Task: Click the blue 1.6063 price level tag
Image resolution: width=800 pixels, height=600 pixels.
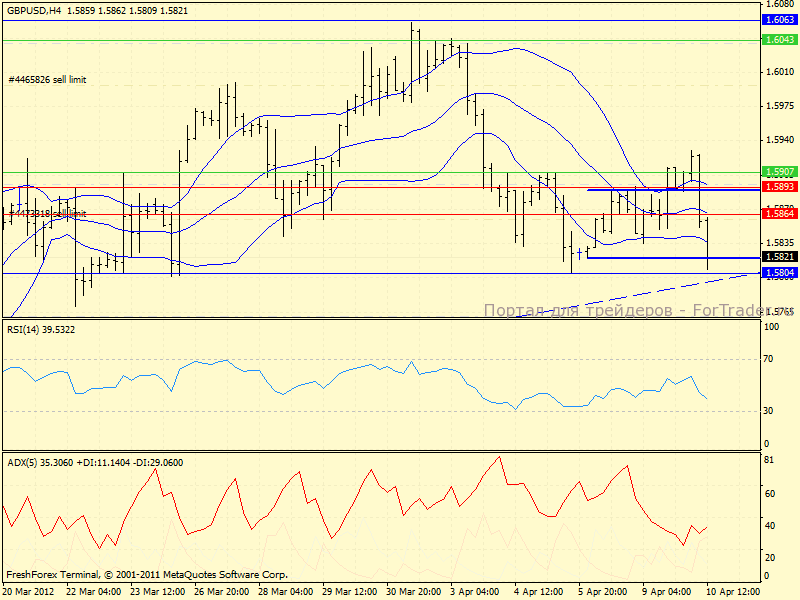Action: pyautogui.click(x=779, y=19)
